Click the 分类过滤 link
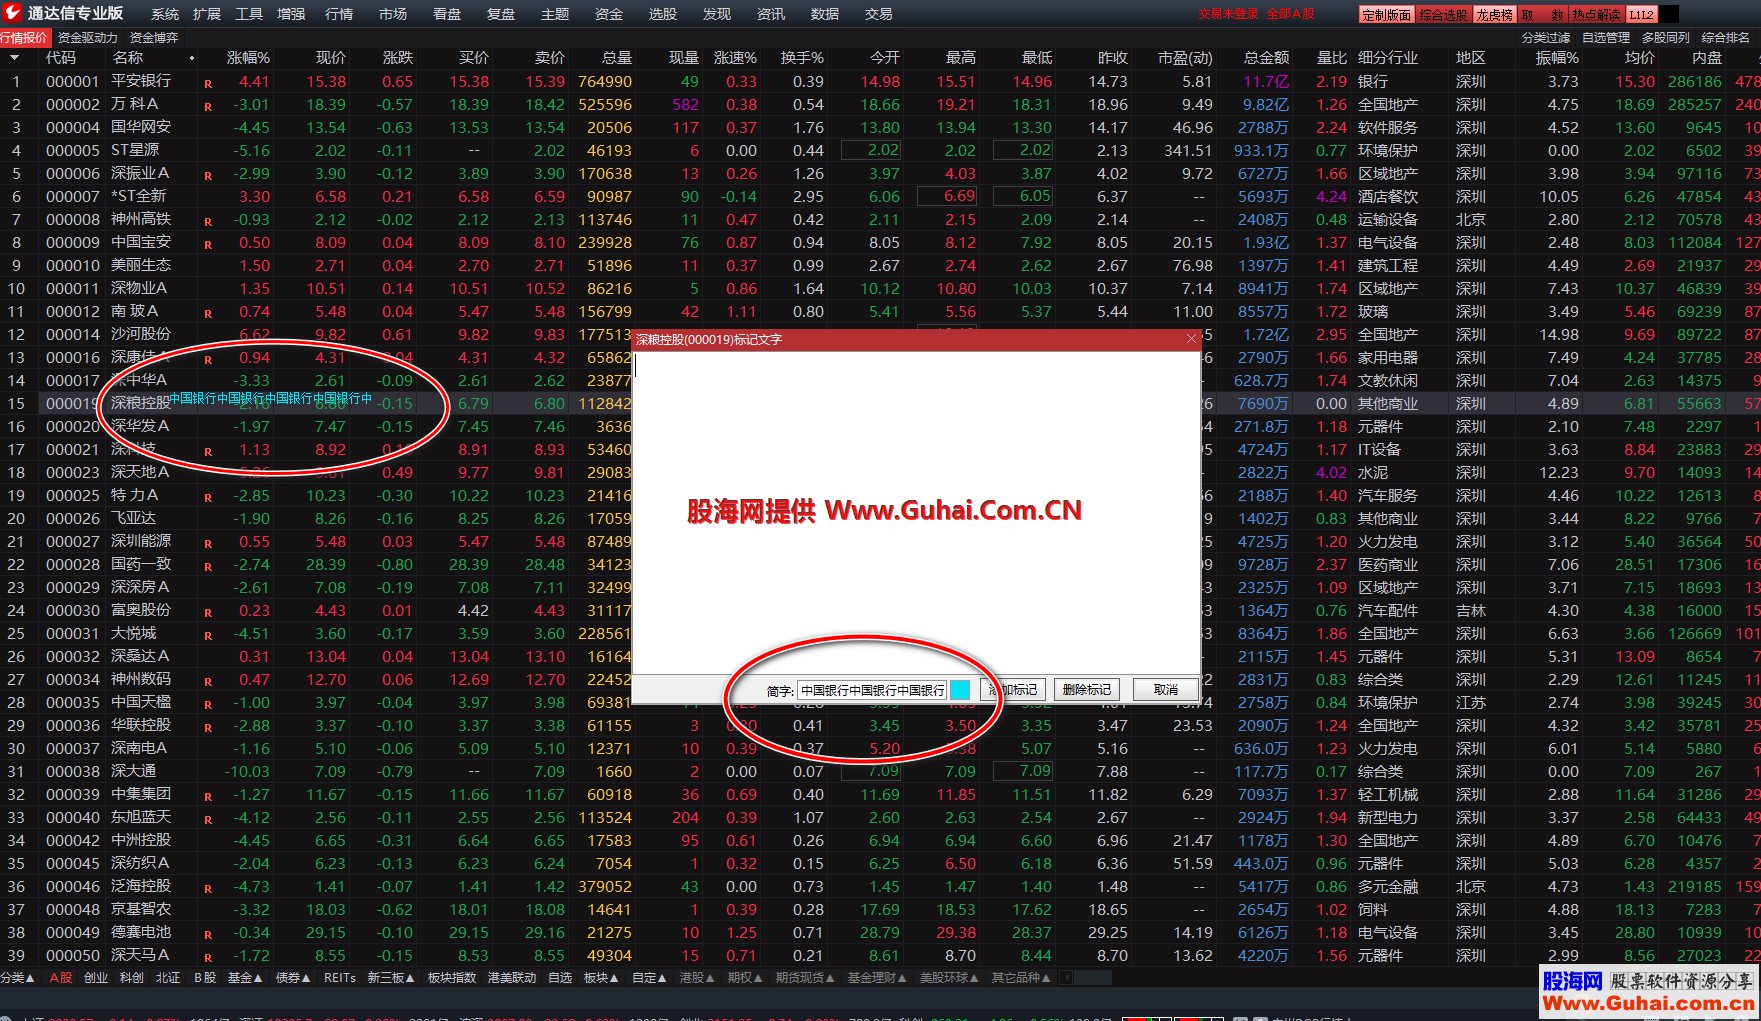Image resolution: width=1761 pixels, height=1021 pixels. 1546,37
